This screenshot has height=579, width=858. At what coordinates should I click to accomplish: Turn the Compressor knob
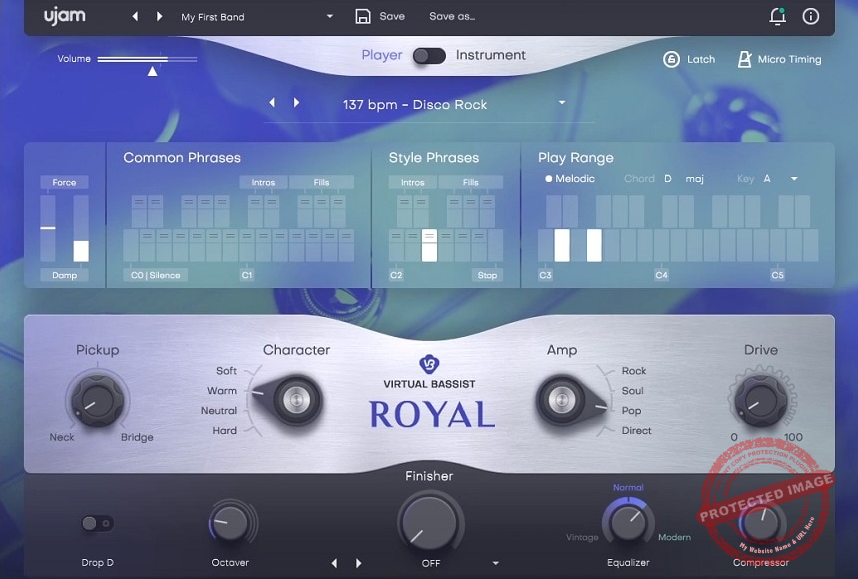[761, 523]
